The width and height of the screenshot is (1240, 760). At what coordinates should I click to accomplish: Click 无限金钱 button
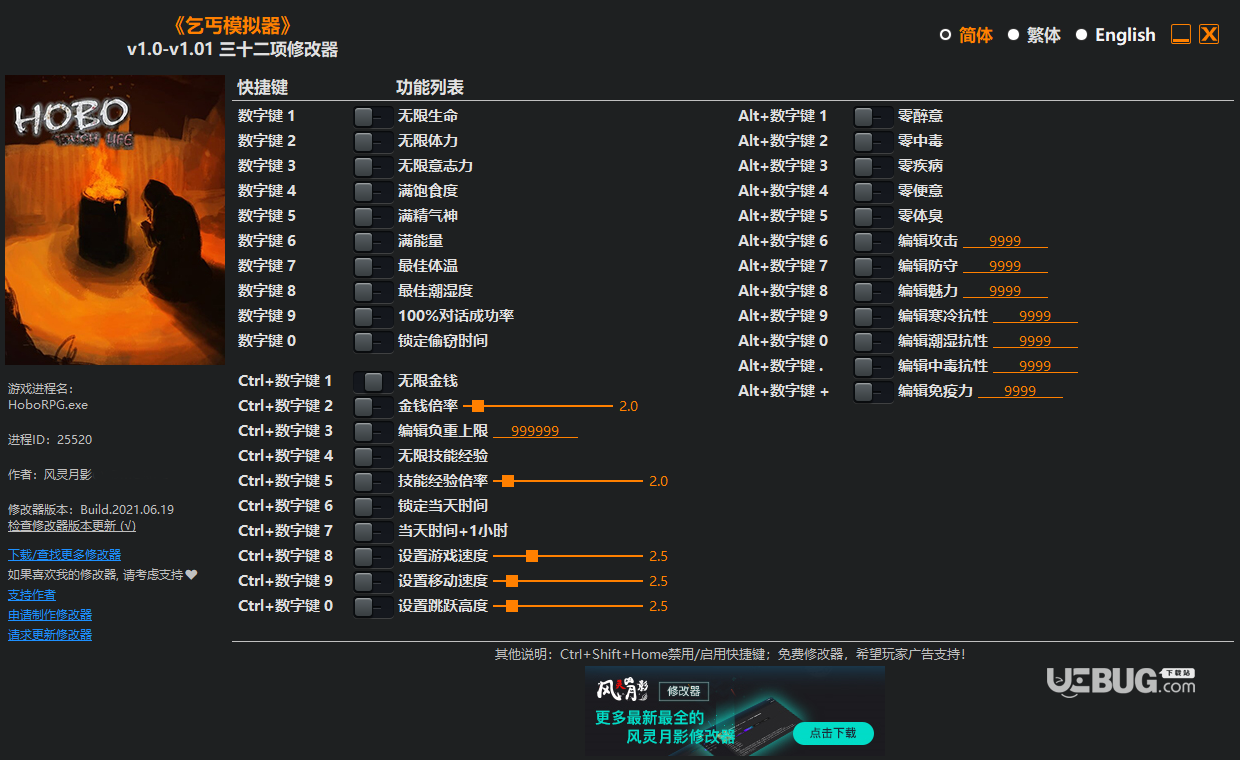tap(374, 381)
